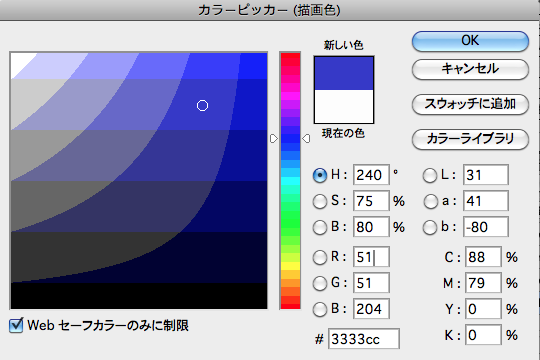
Task: Pick red at top of hue strip
Action: point(290,57)
